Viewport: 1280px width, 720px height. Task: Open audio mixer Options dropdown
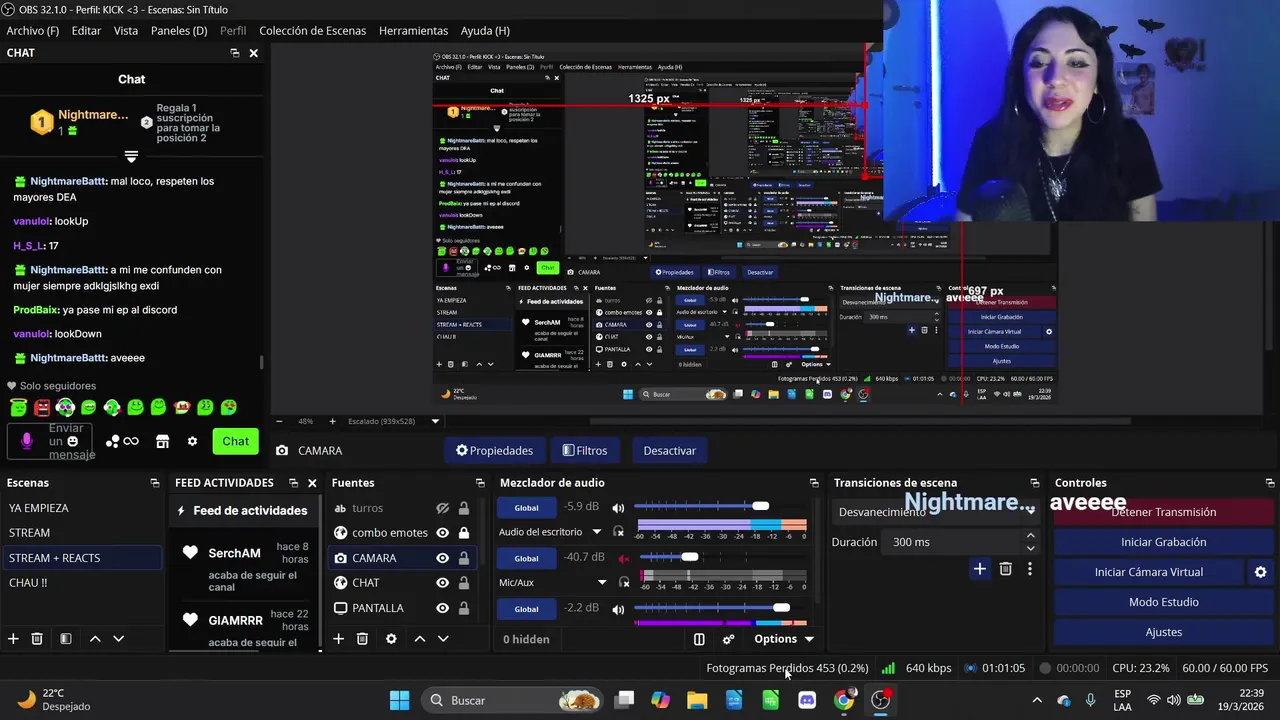783,639
